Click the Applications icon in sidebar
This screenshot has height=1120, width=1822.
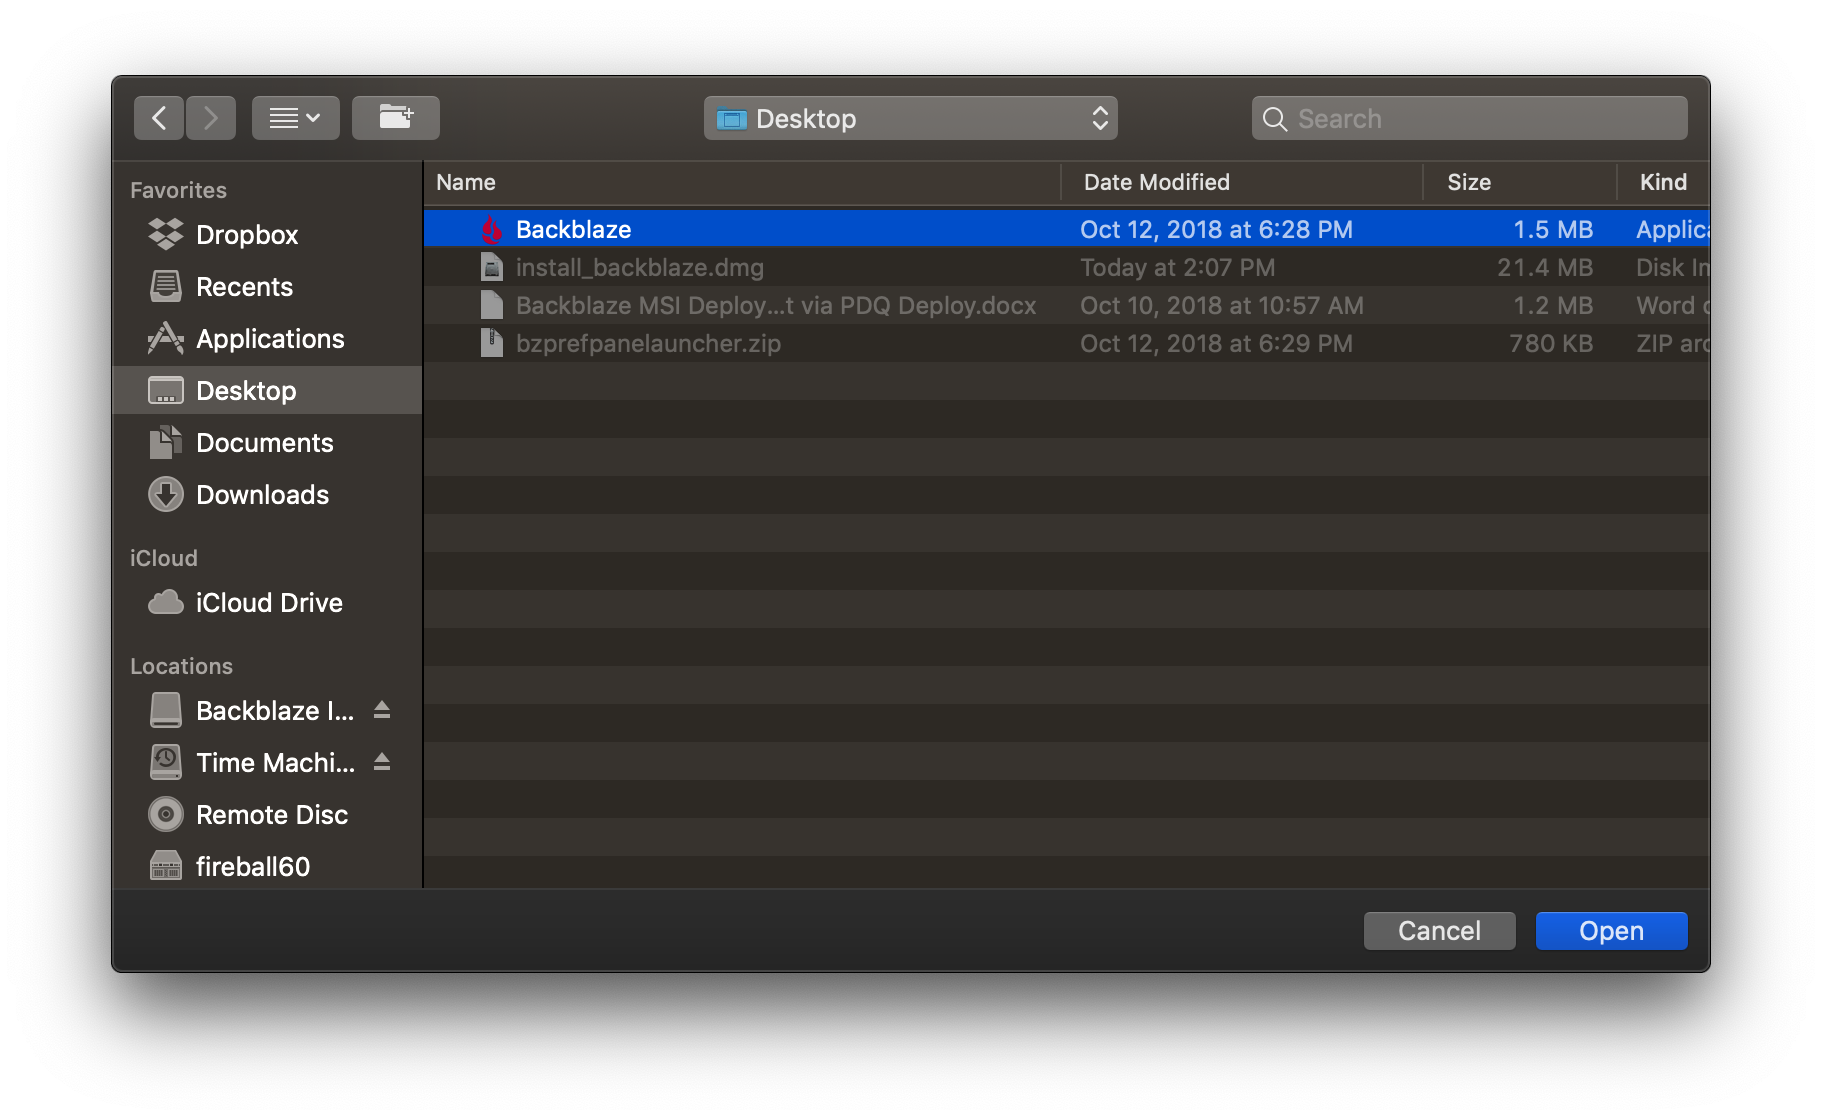(165, 338)
